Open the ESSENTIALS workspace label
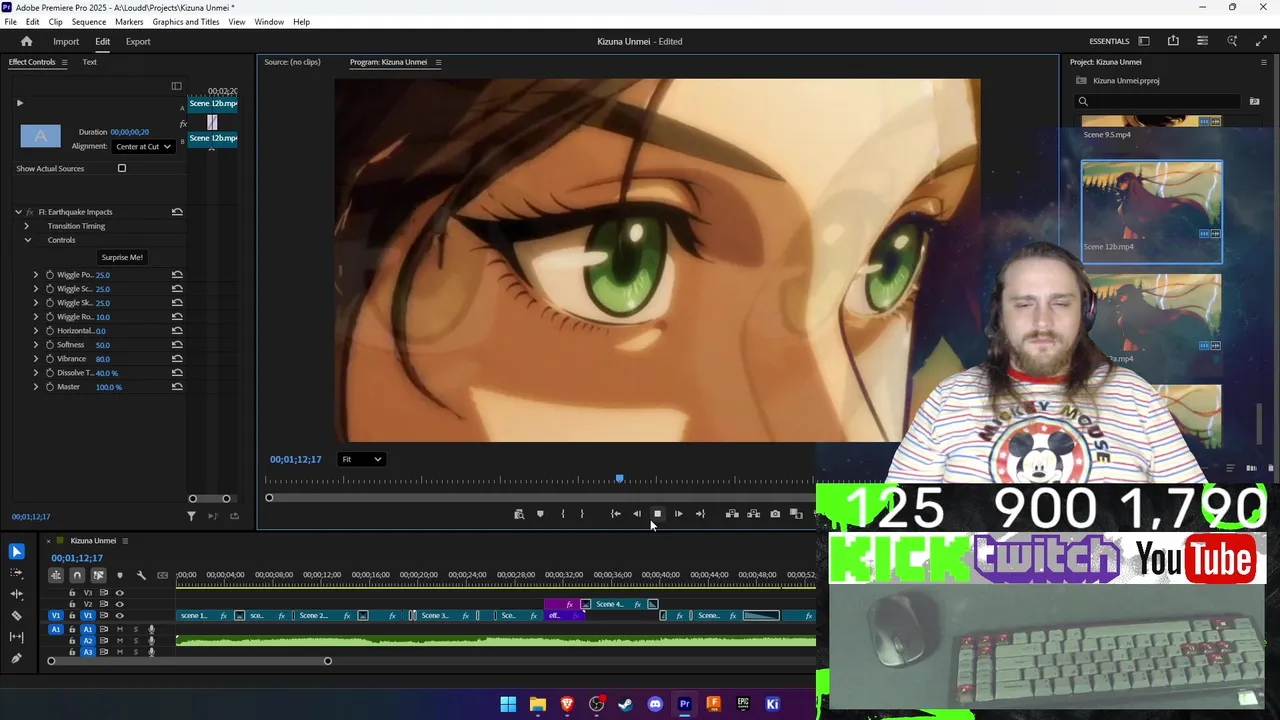Screen dimensions: 1280x720 (1109, 41)
